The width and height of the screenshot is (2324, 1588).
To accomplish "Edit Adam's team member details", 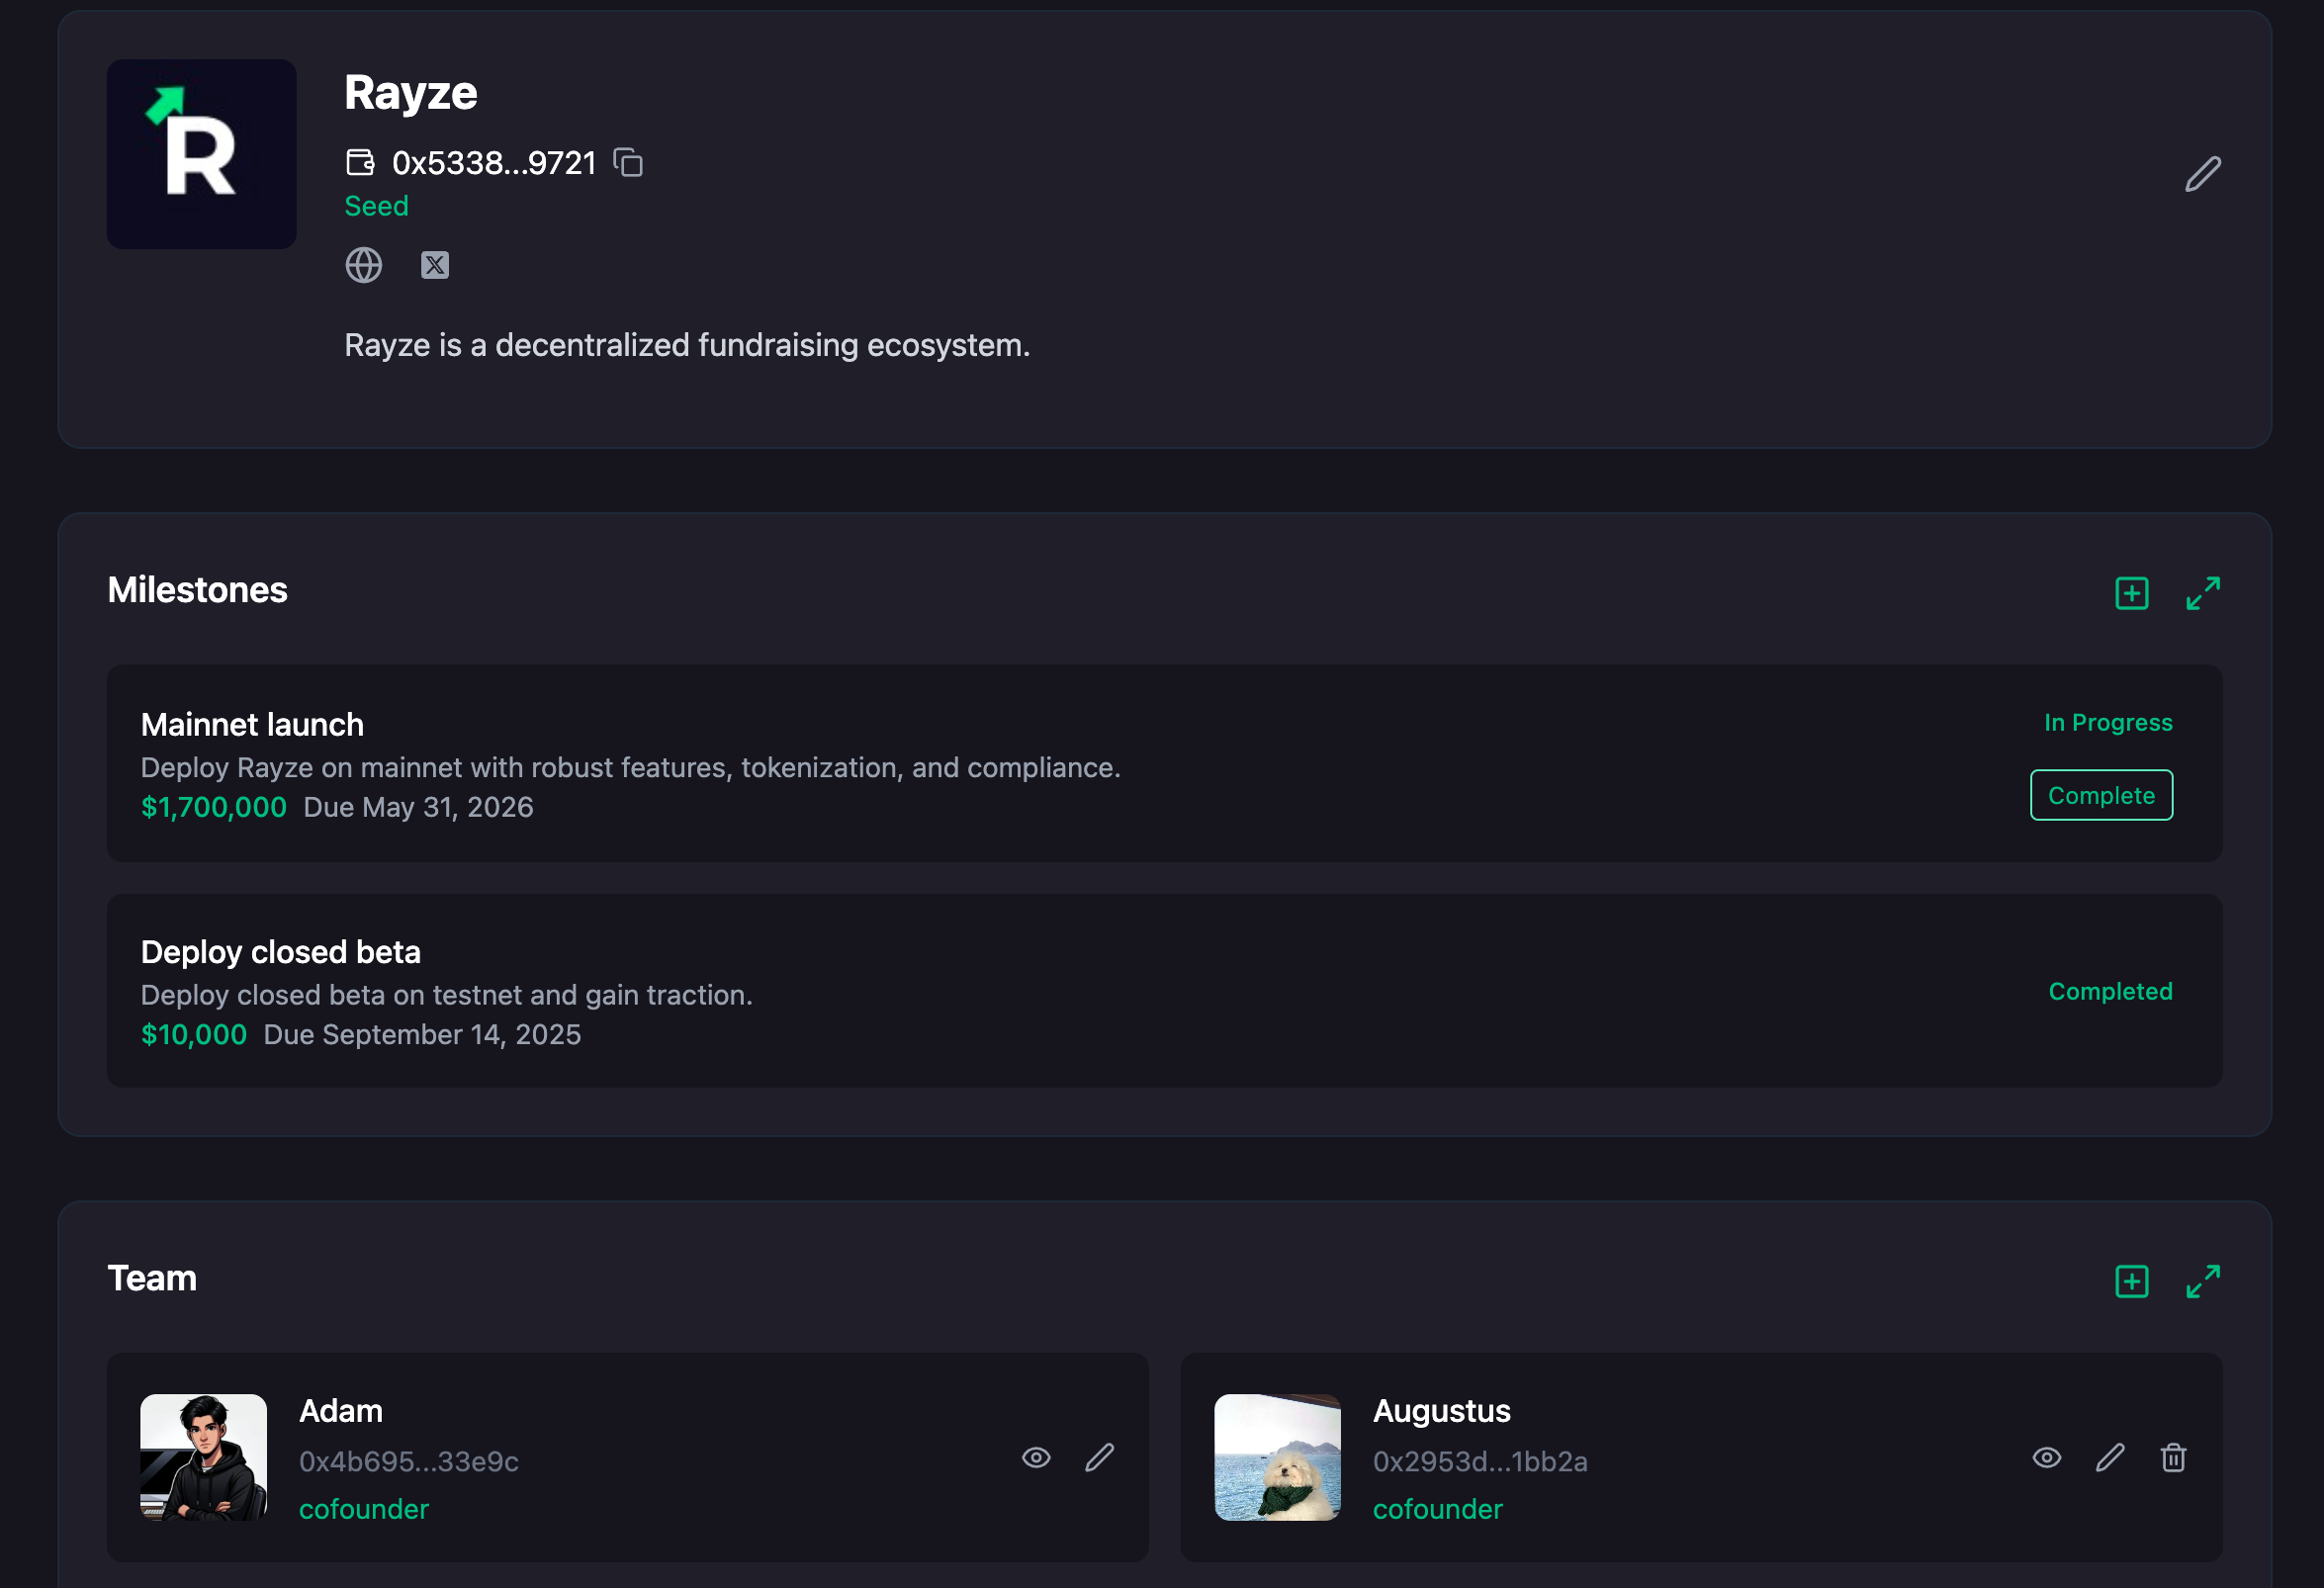I will coord(1099,1457).
